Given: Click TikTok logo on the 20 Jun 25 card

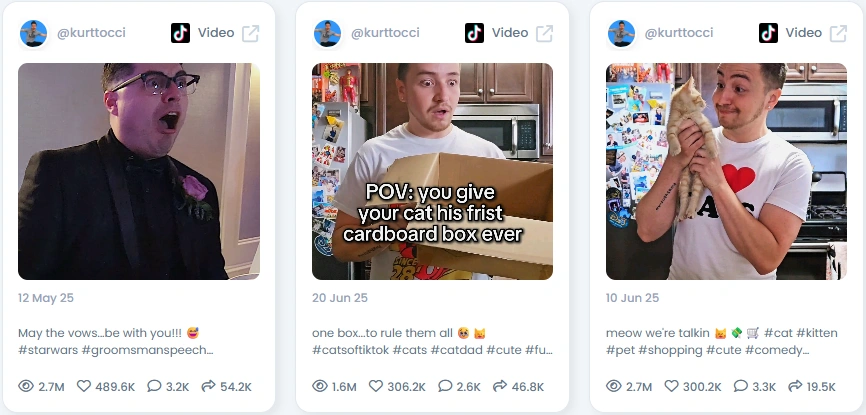Looking at the screenshot, I should tap(474, 33).
